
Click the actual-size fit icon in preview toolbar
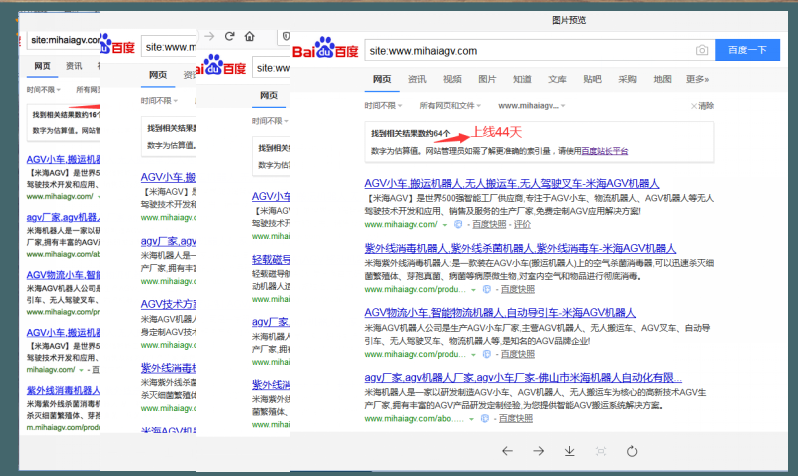[600, 451]
